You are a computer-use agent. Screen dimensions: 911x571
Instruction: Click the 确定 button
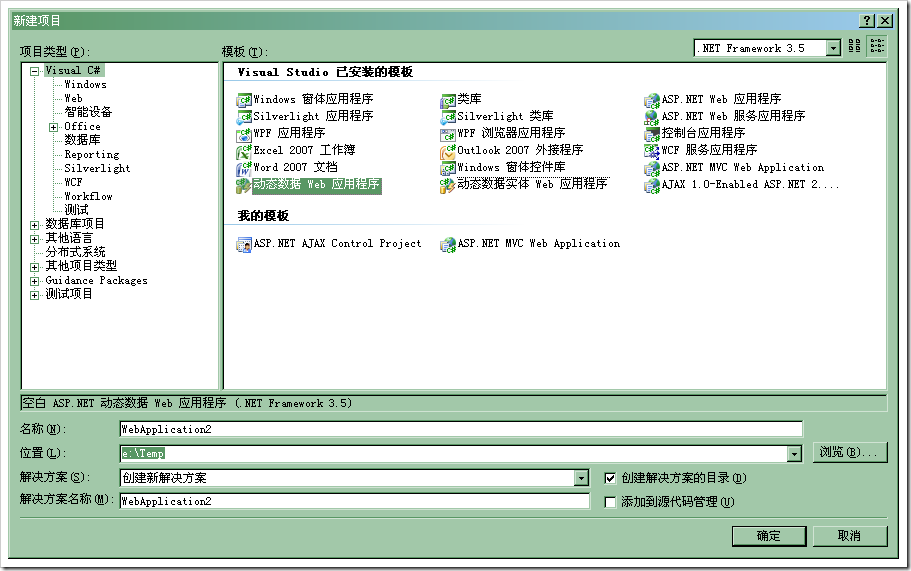(x=769, y=536)
